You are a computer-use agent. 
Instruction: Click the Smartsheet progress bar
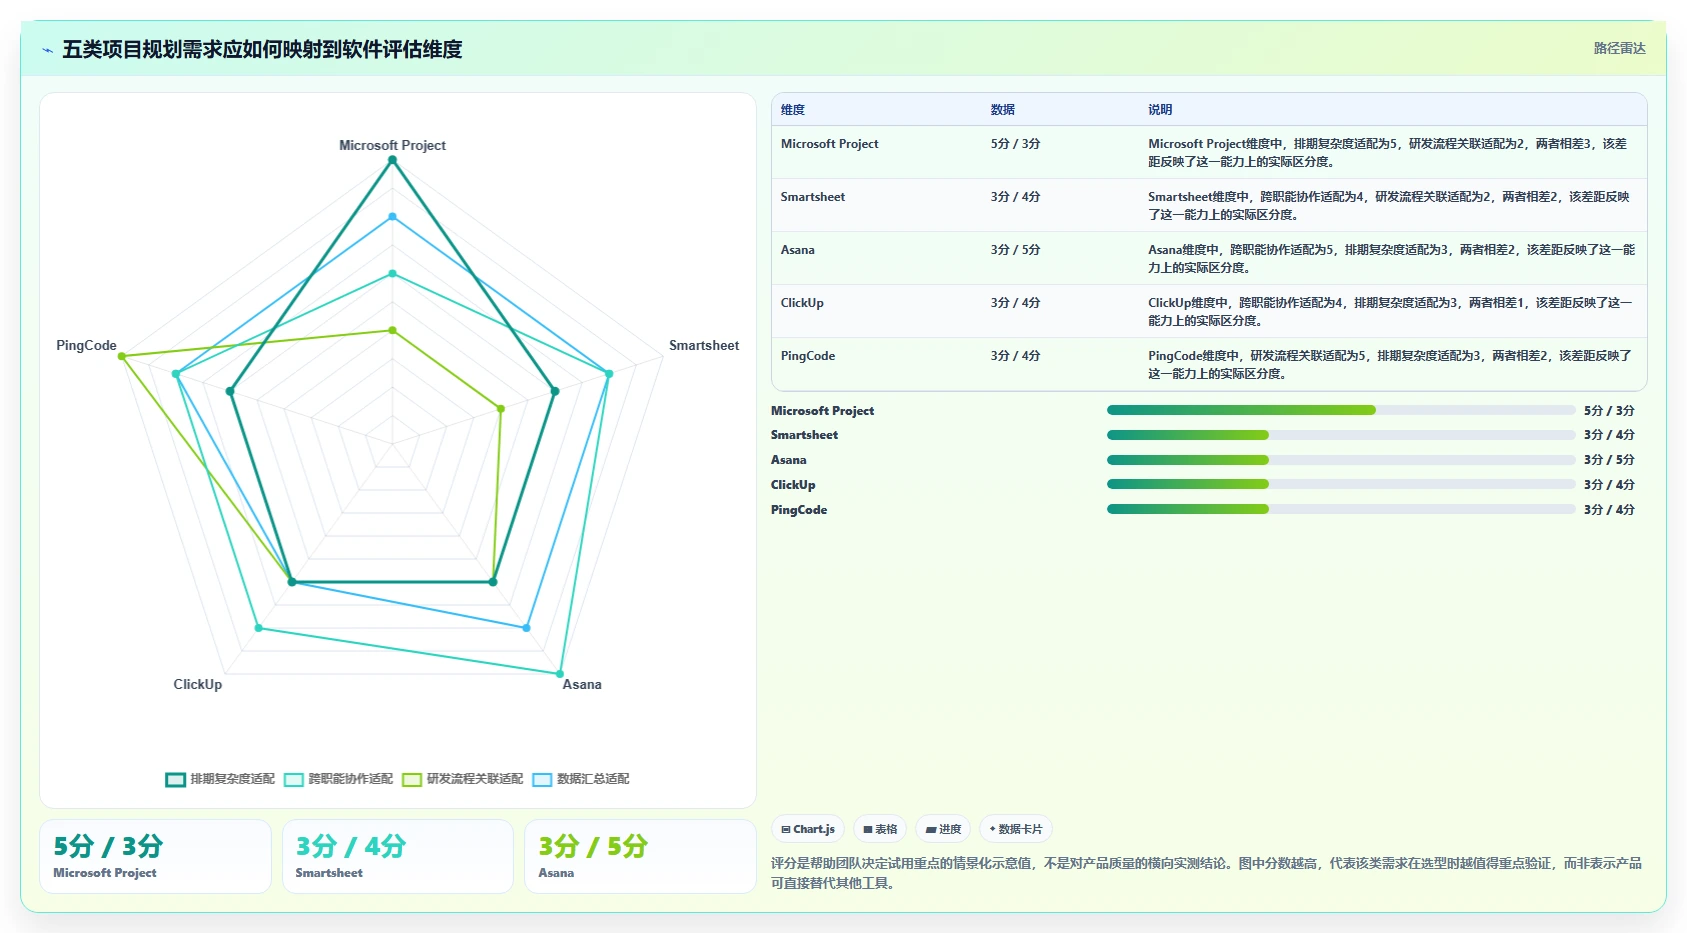[x=1341, y=435]
